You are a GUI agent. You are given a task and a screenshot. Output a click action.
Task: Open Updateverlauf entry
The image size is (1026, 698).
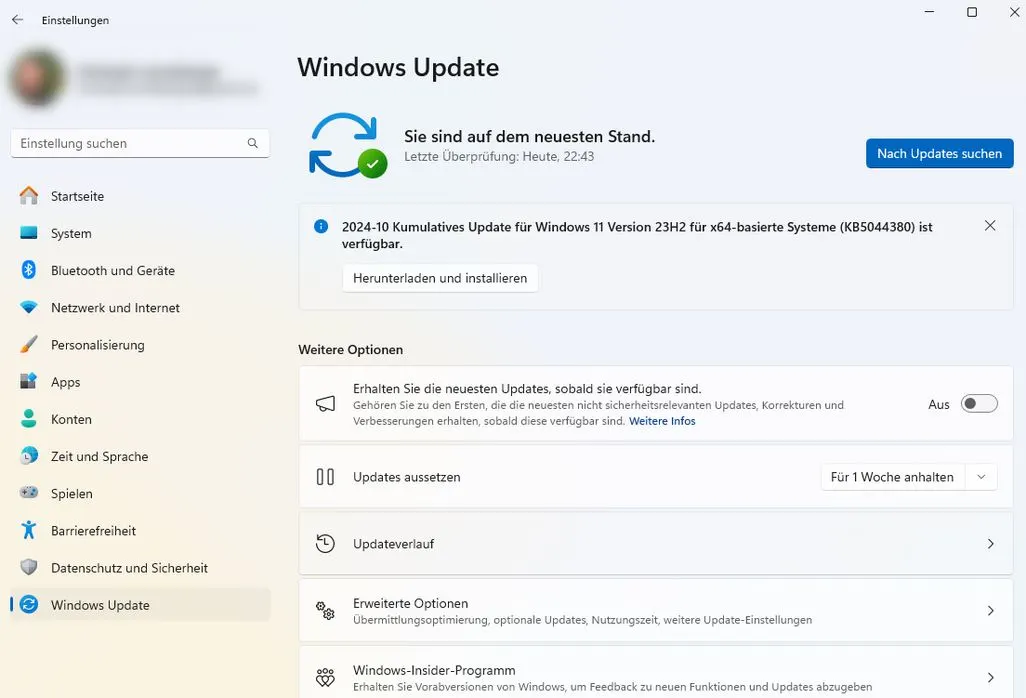tap(656, 544)
